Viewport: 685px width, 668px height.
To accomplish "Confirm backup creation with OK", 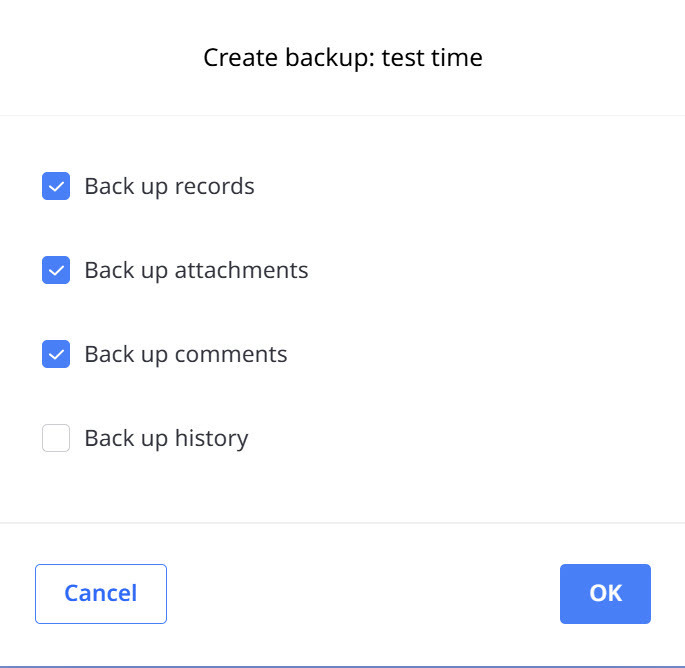I will tap(605, 593).
